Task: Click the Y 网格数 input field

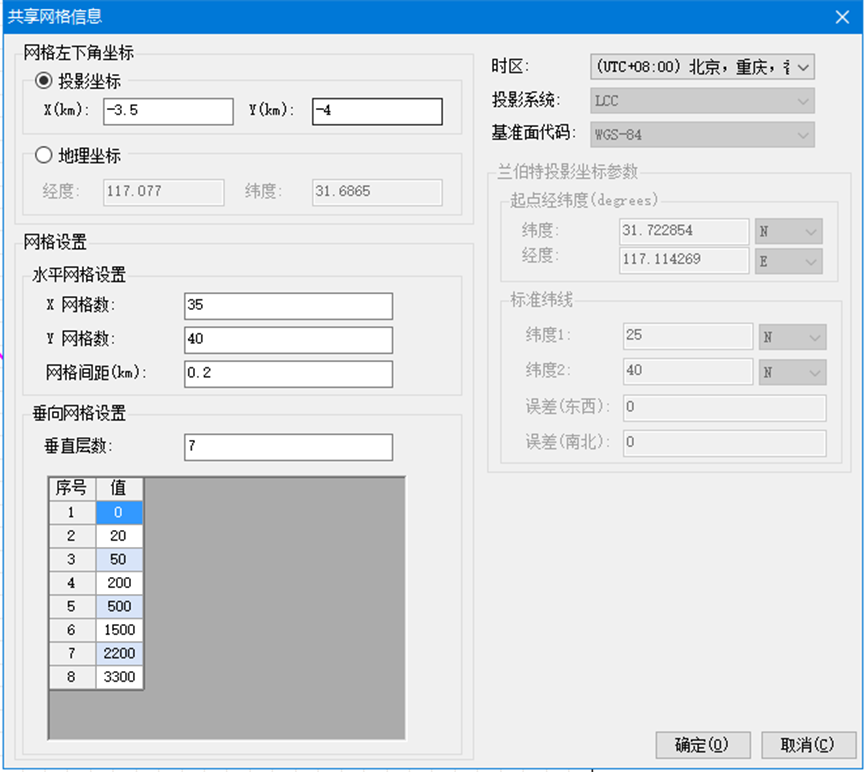Action: [288, 339]
